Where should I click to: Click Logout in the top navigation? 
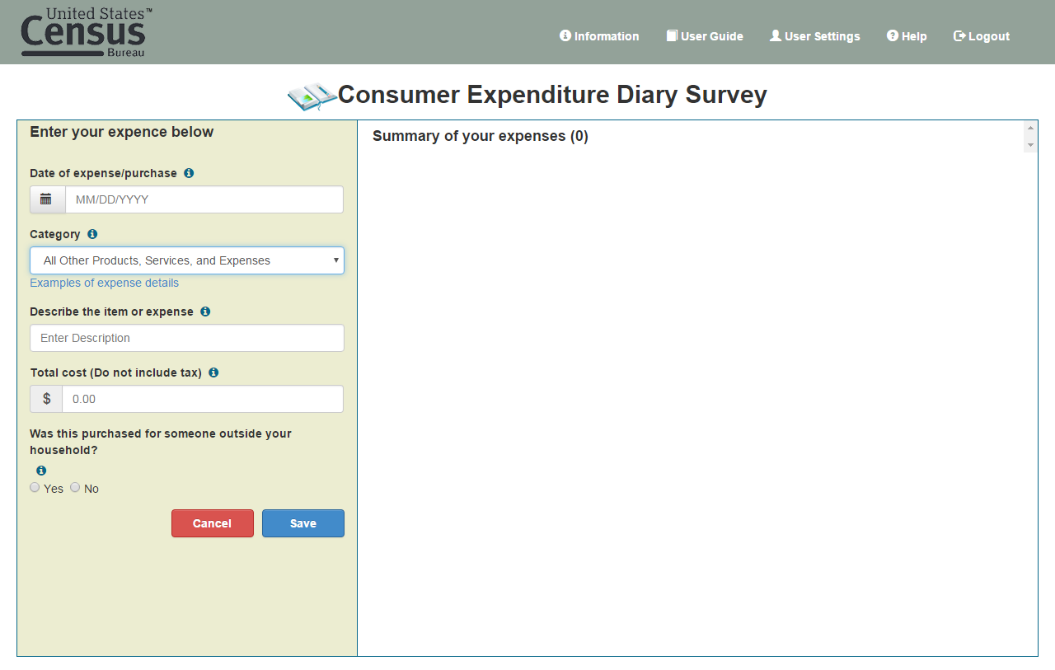point(981,36)
